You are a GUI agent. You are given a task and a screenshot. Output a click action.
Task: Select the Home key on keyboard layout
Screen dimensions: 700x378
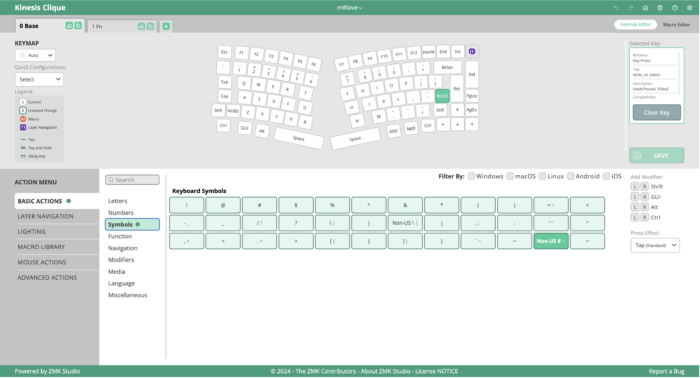[x=429, y=52]
